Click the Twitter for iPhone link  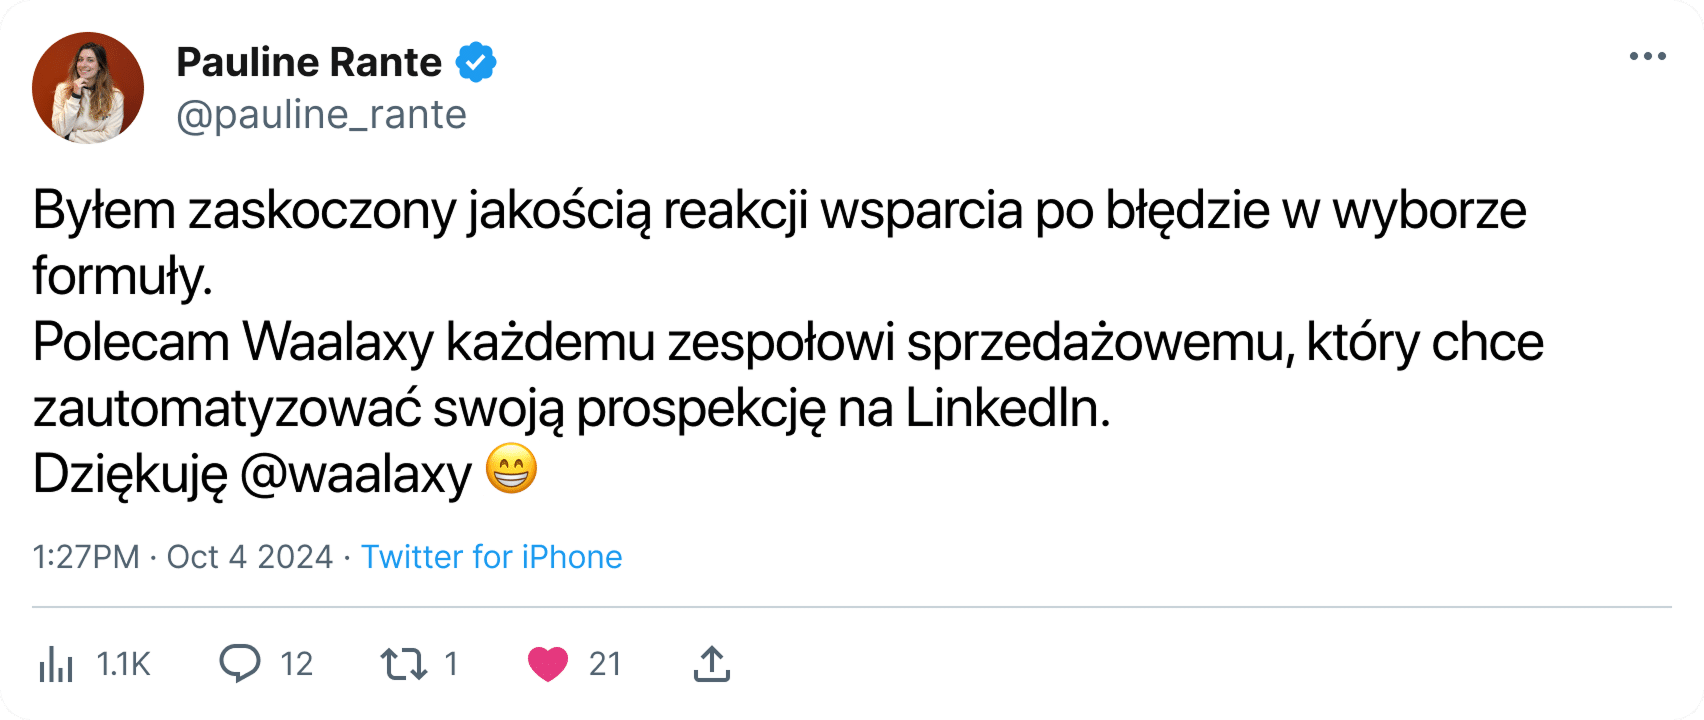(492, 557)
